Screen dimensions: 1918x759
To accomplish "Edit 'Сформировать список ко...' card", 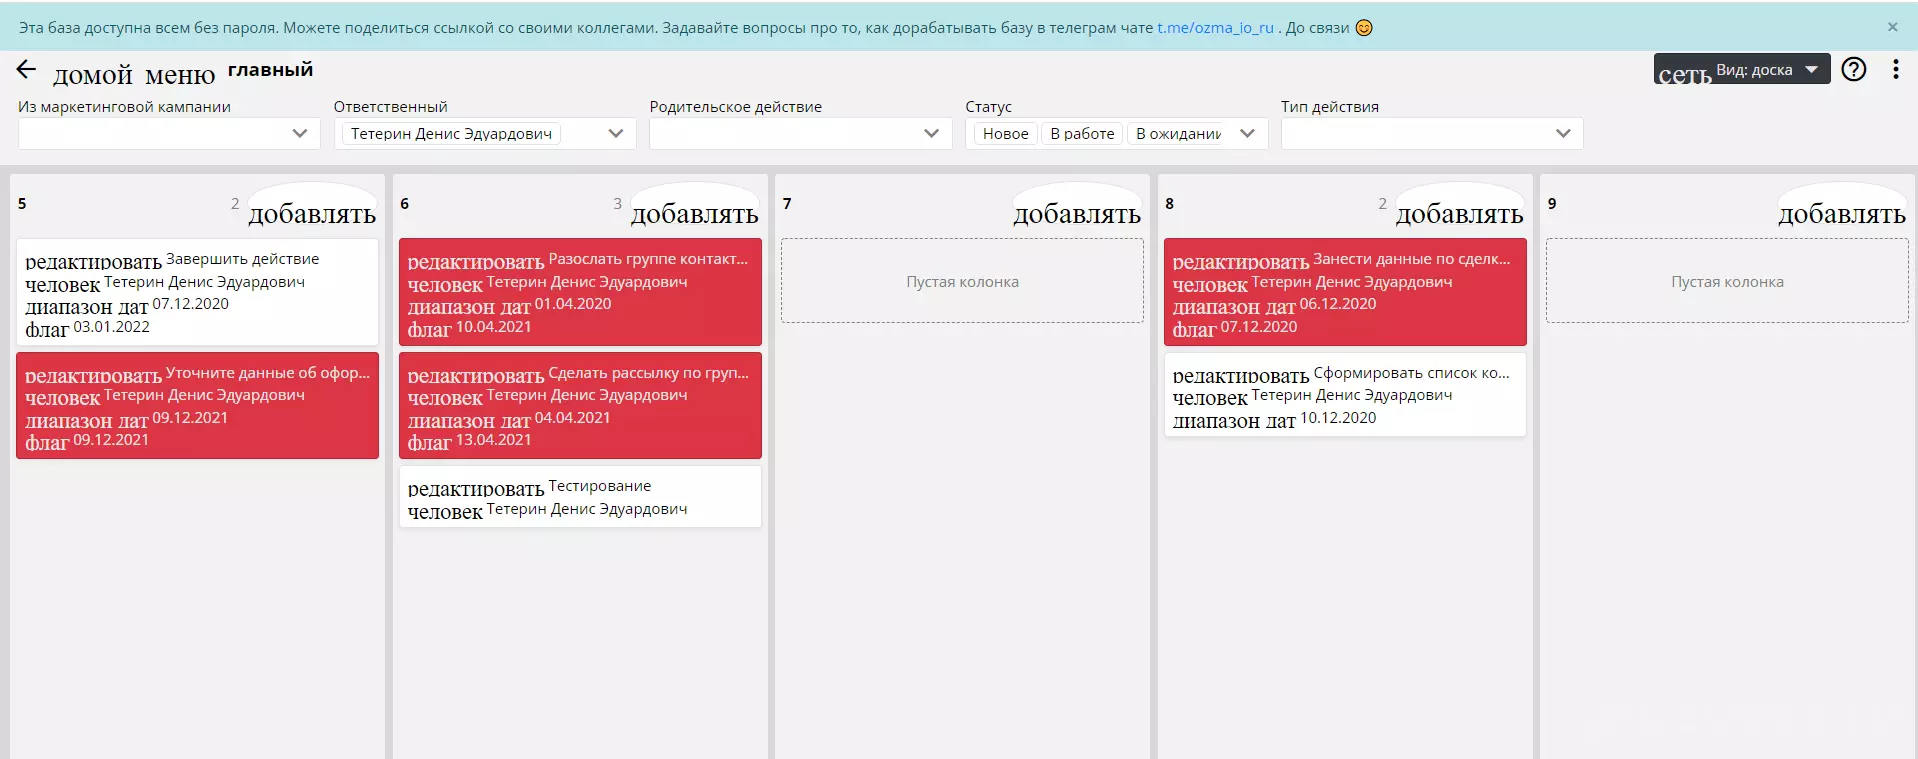I will [x=1241, y=375].
